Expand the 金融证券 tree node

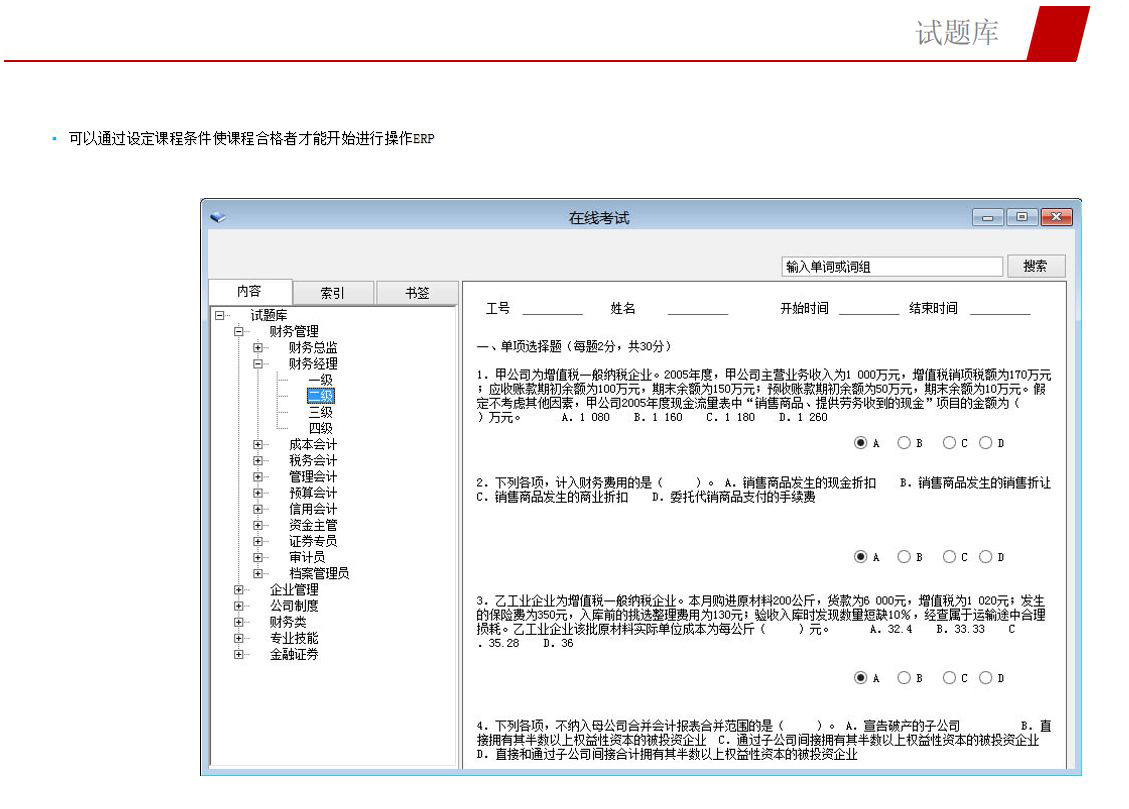239,655
